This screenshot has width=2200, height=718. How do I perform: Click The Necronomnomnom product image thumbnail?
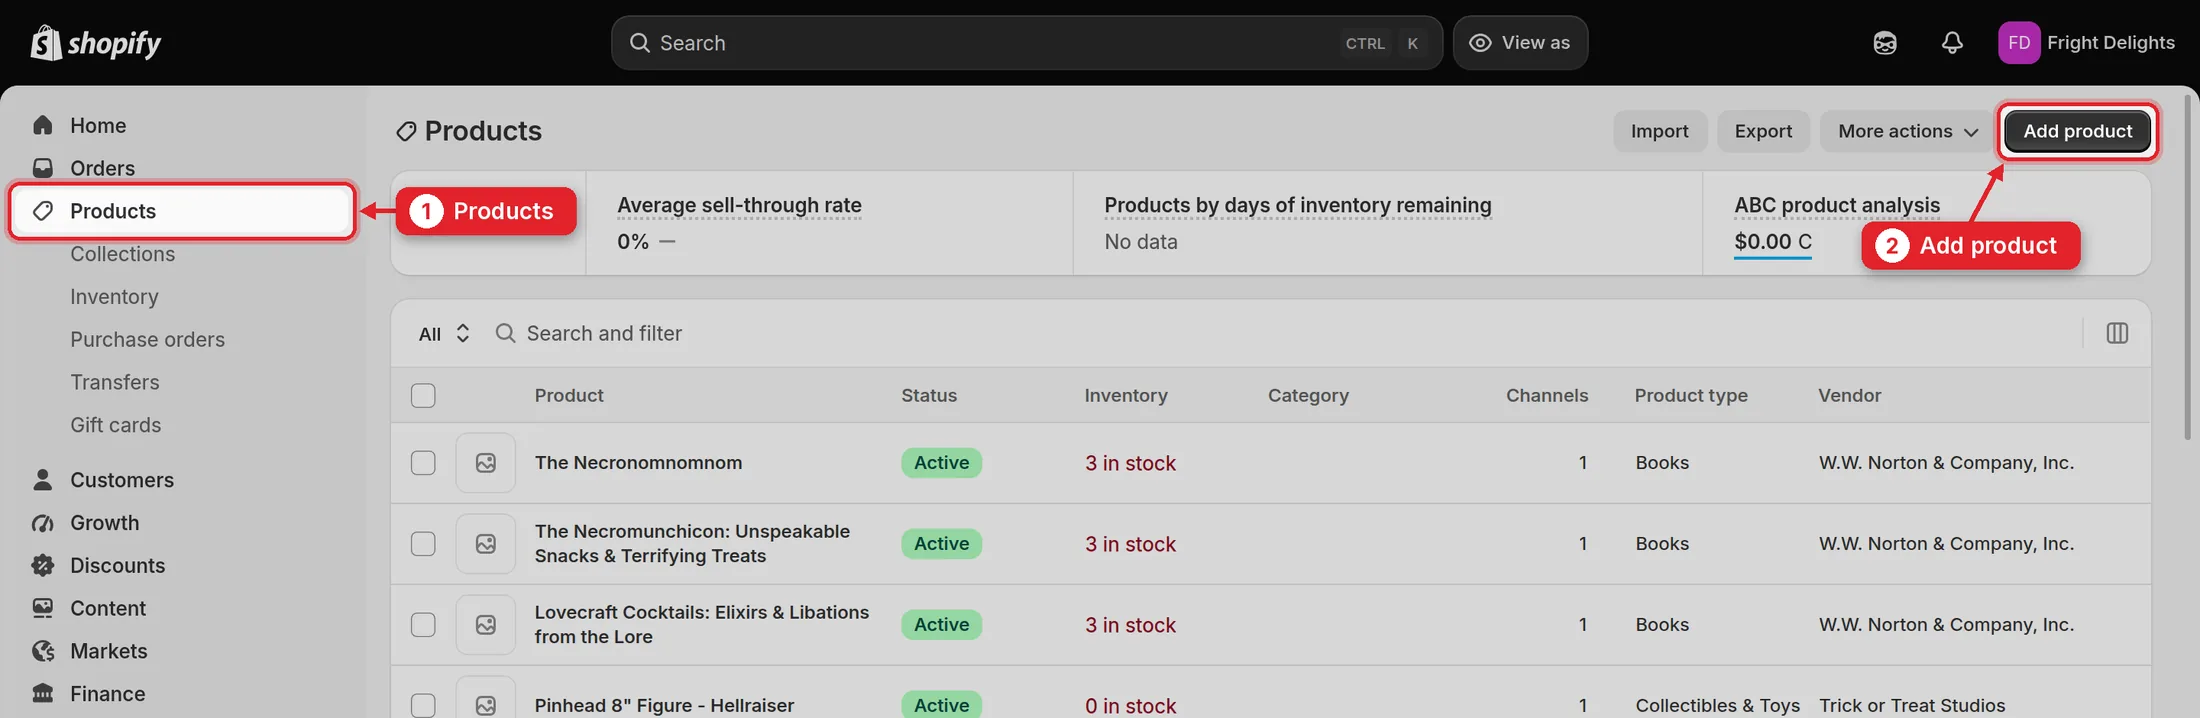pyautogui.click(x=486, y=463)
